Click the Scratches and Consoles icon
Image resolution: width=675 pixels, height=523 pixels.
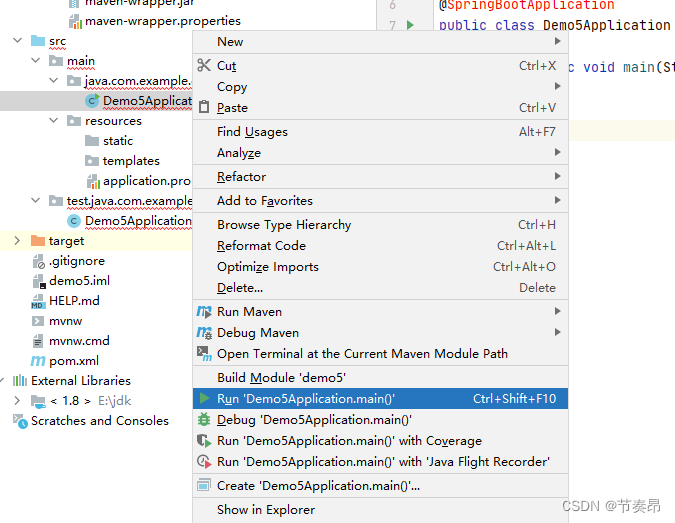point(20,421)
